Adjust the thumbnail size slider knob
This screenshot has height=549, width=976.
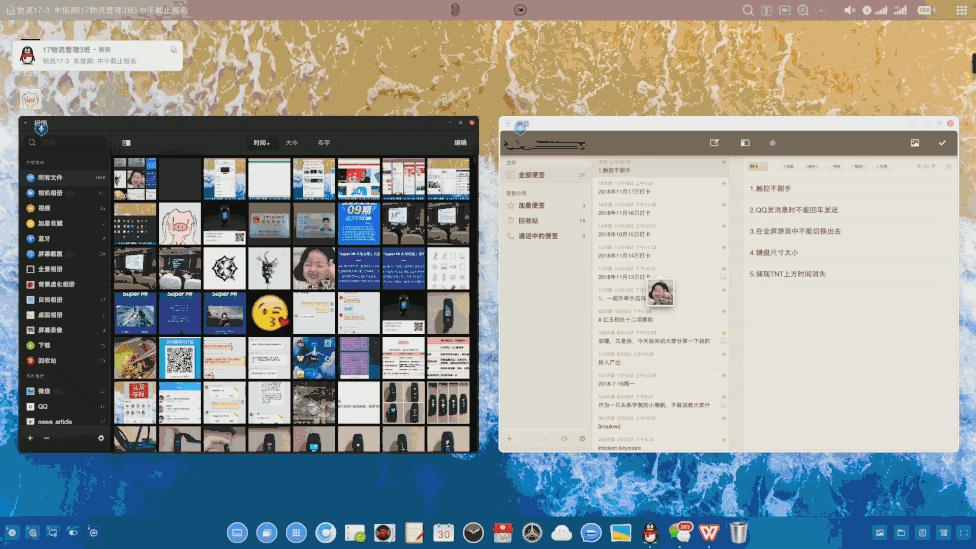(101, 438)
